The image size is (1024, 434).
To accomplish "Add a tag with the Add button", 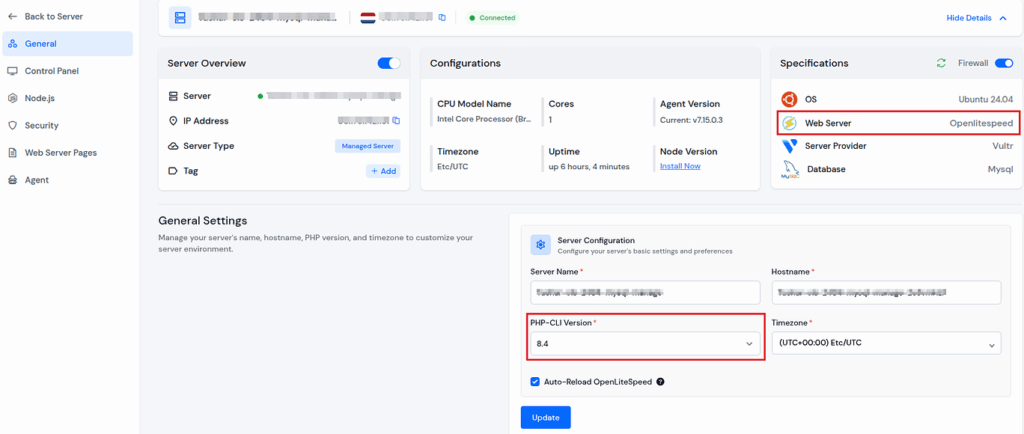I will click(x=383, y=171).
